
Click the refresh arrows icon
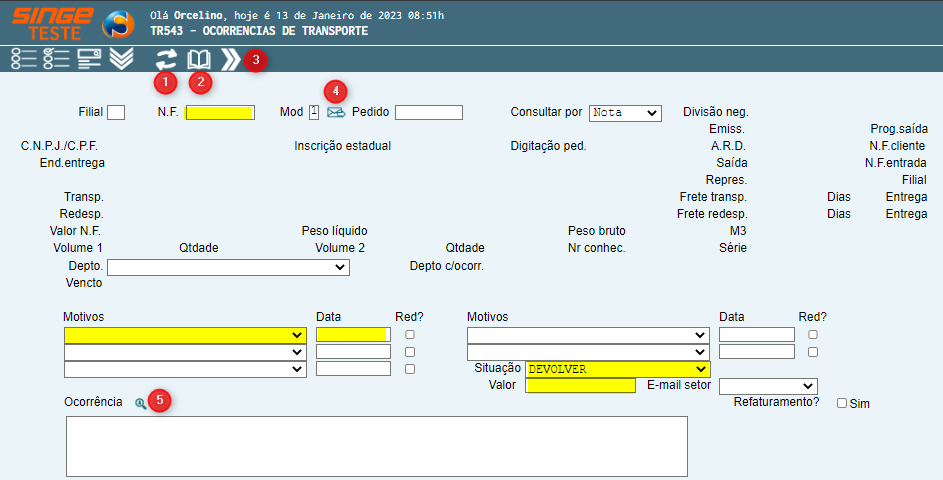[x=167, y=60]
